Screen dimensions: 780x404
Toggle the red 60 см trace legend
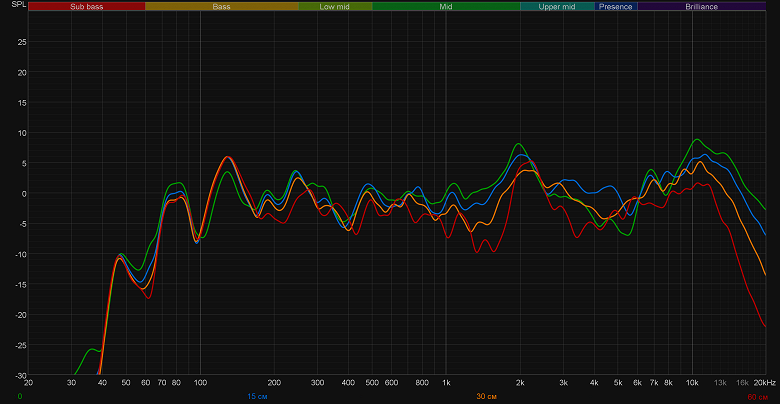click(x=757, y=397)
